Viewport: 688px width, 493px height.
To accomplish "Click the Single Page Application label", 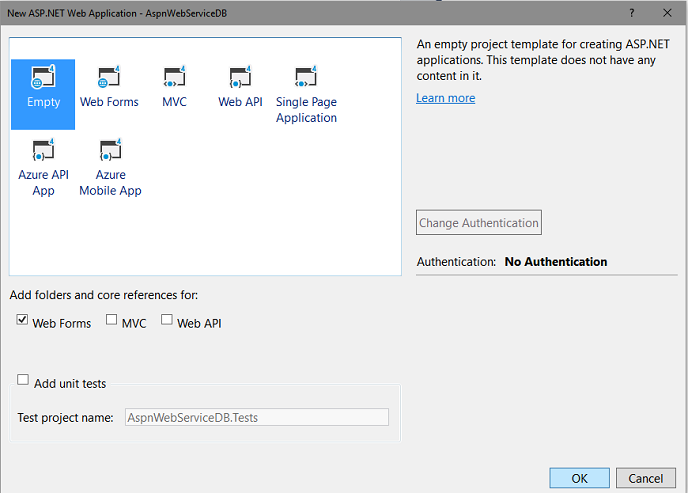I will pyautogui.click(x=306, y=110).
